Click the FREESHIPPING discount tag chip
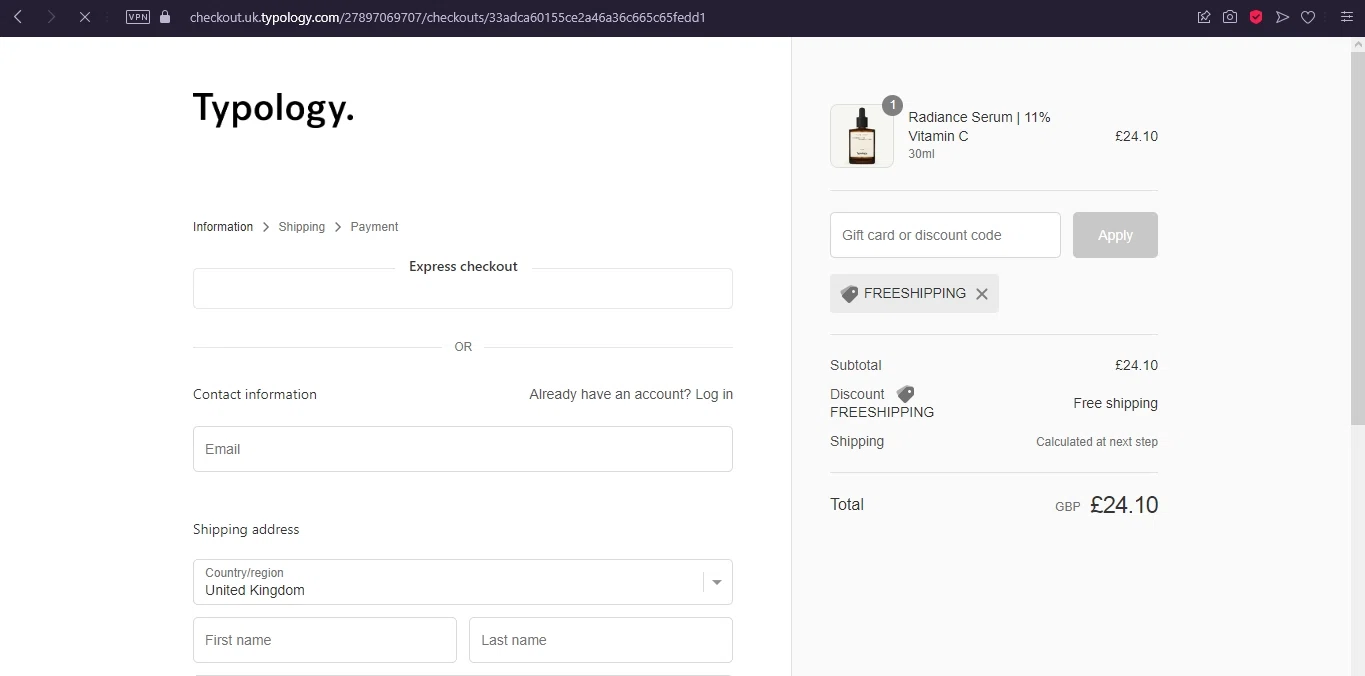 [x=914, y=294]
